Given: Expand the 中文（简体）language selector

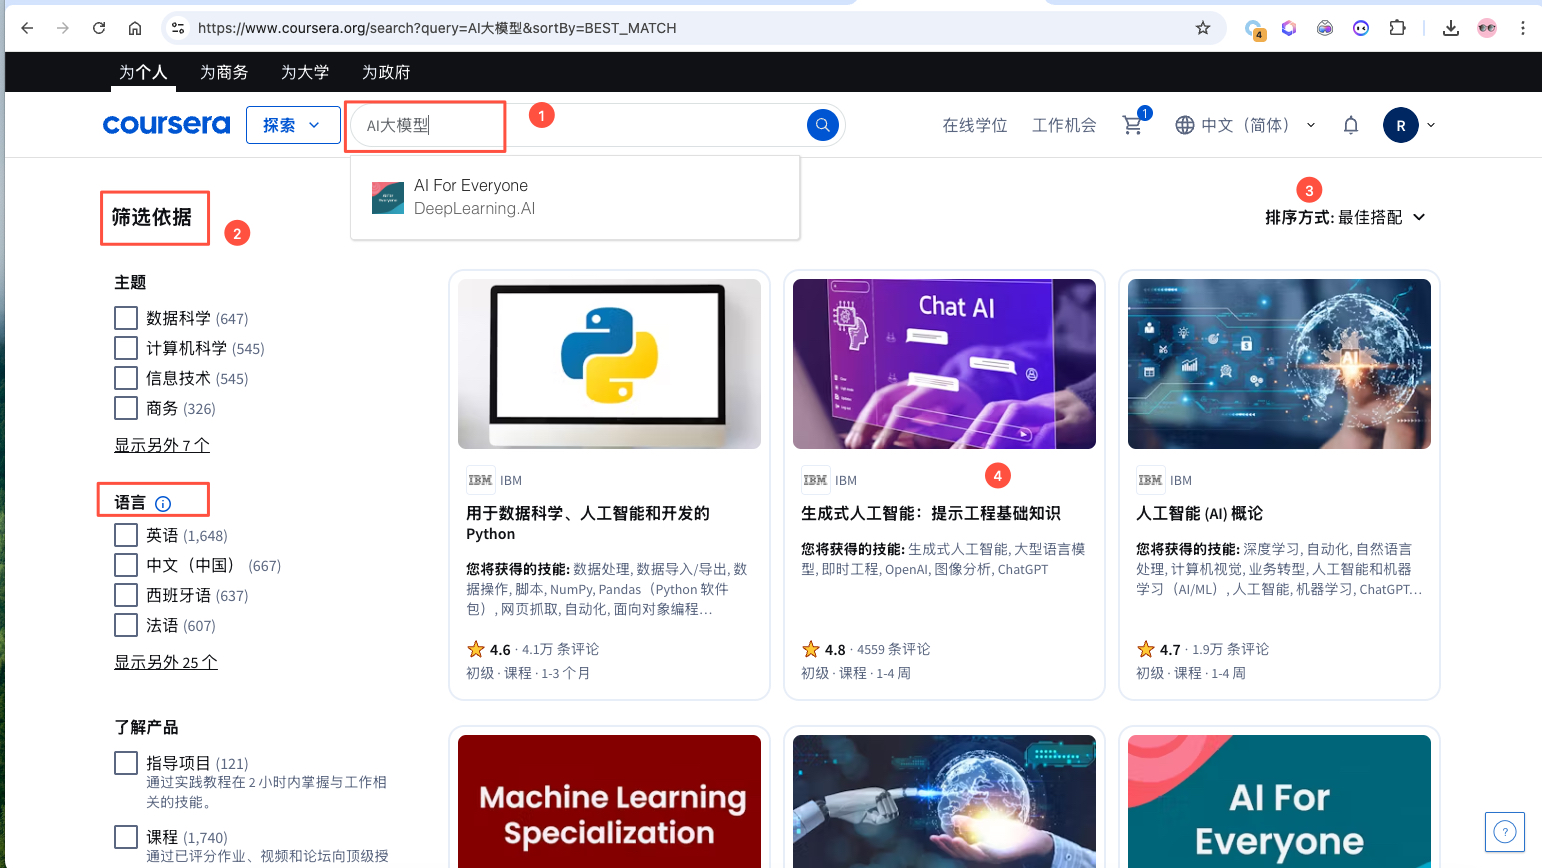Looking at the screenshot, I should [1245, 125].
